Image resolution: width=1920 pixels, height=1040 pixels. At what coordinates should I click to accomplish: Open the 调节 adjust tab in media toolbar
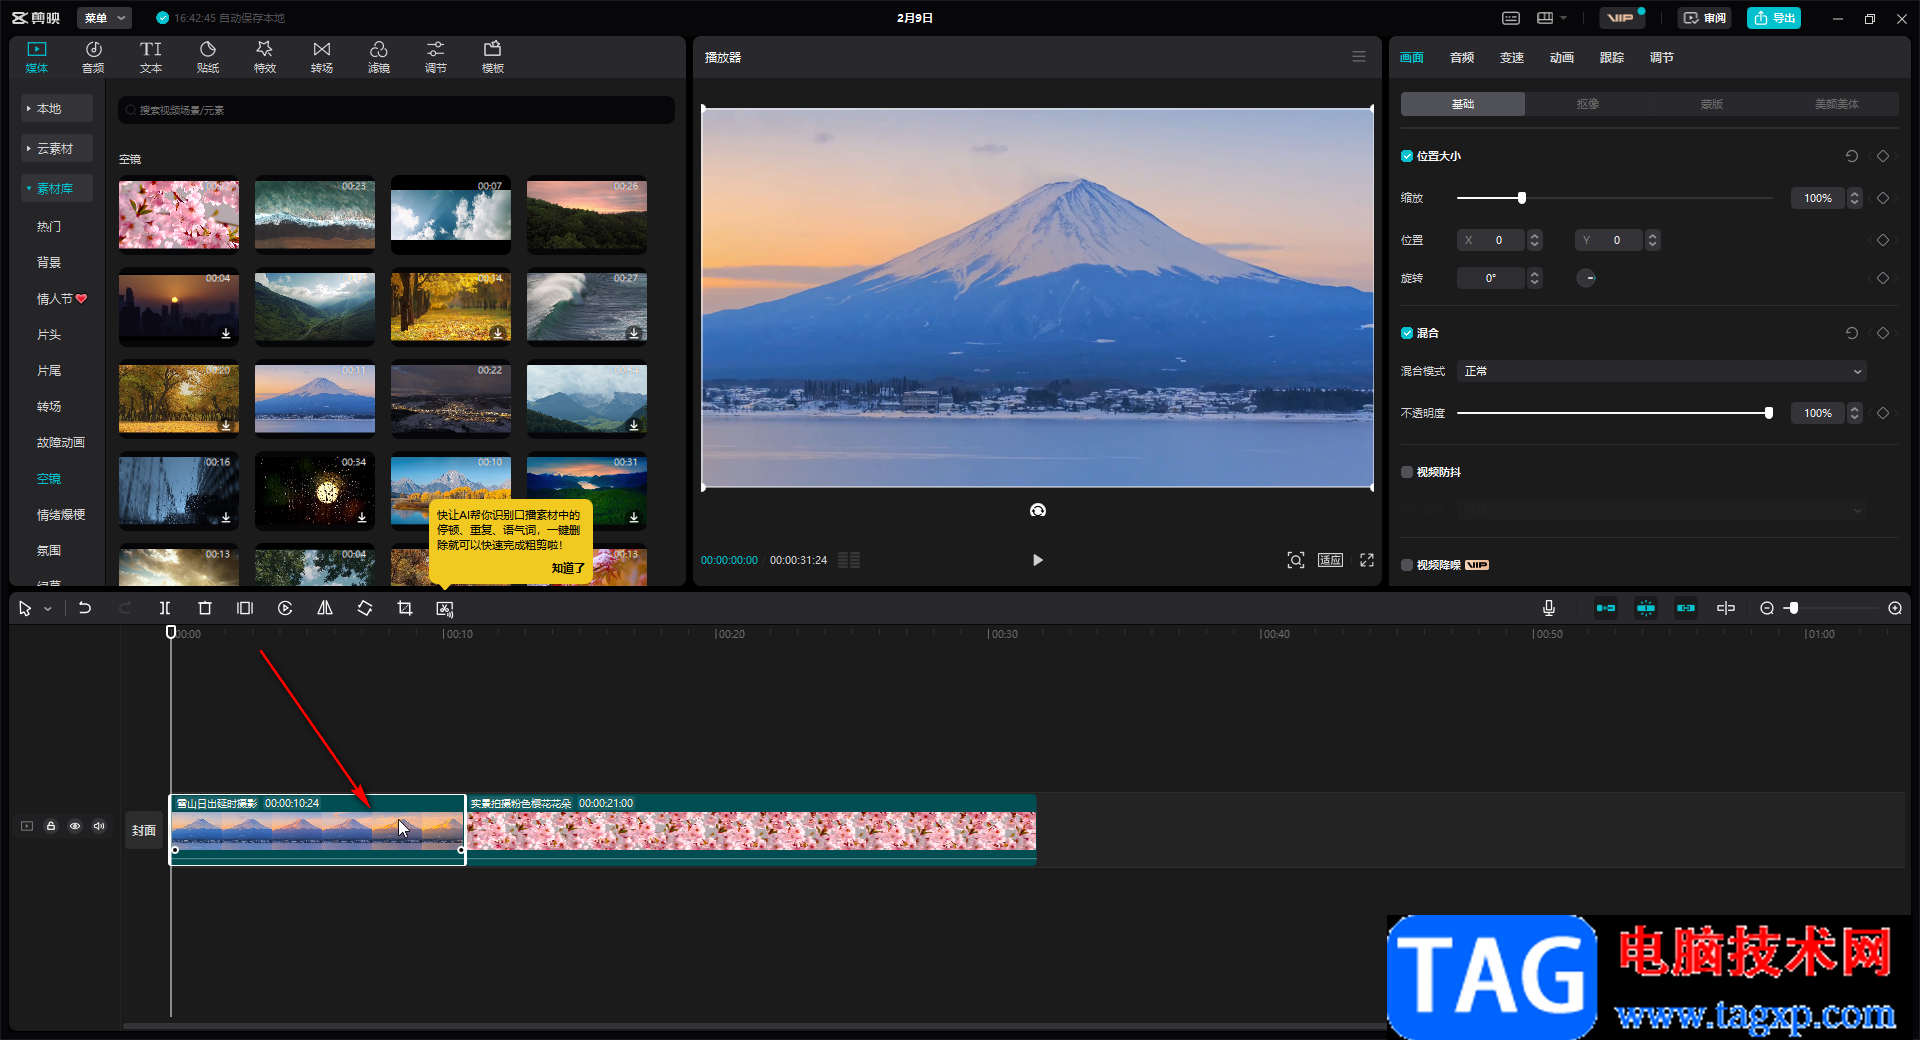tap(436, 57)
